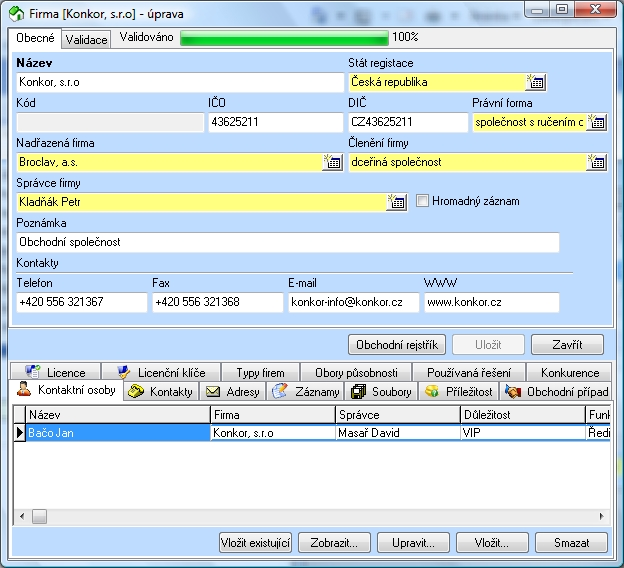Click the Licence tab icon

[33, 372]
